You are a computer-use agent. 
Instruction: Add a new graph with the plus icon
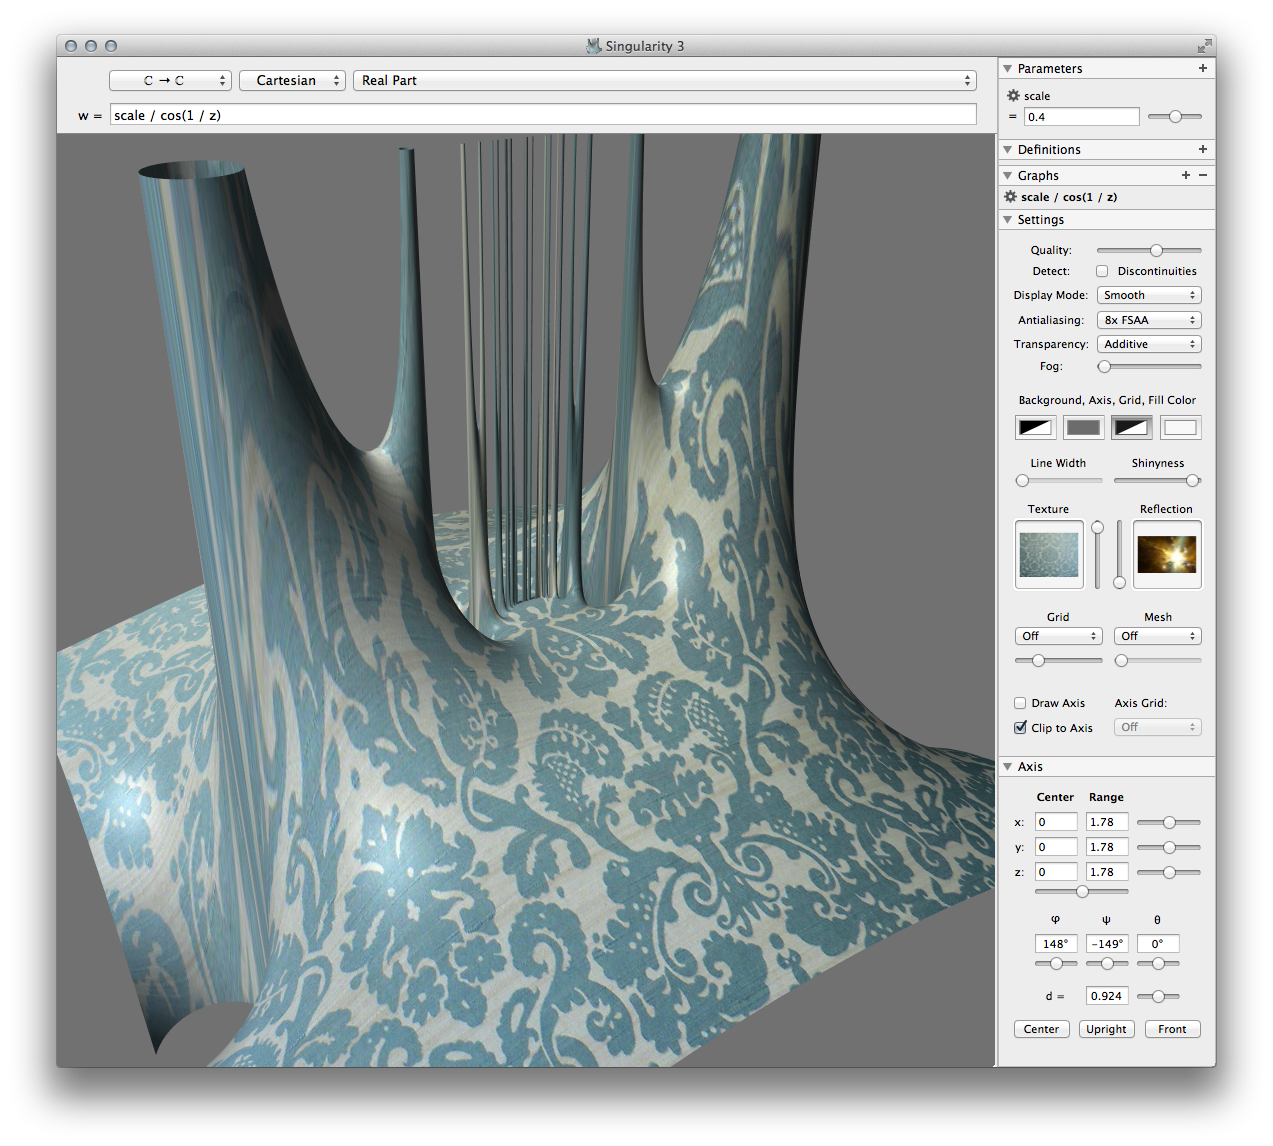point(1186,175)
